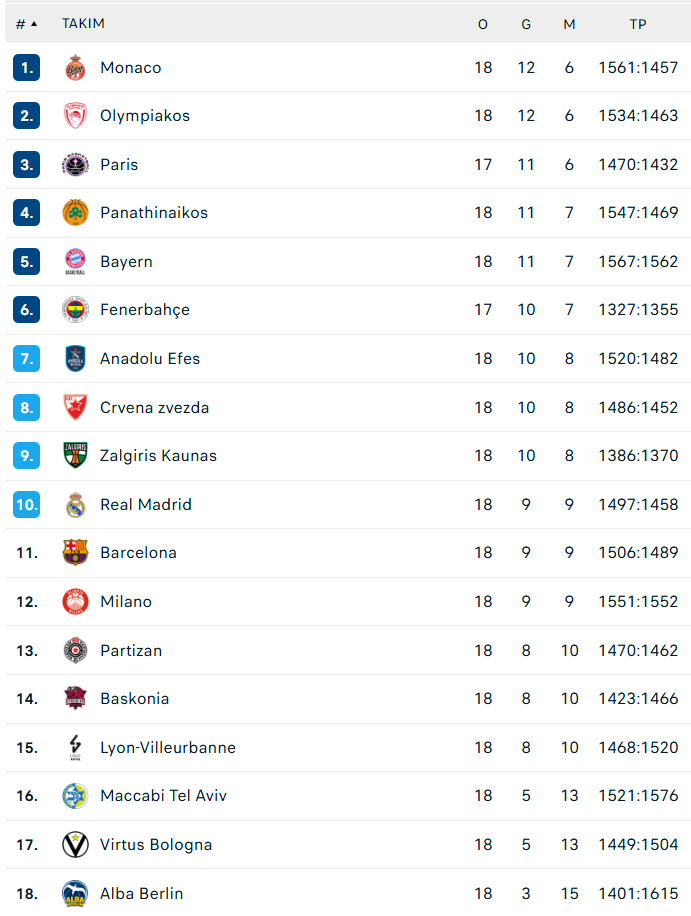This screenshot has width=691, height=916.
Task: Click the Fenerbahçe club badge
Action: (75, 310)
